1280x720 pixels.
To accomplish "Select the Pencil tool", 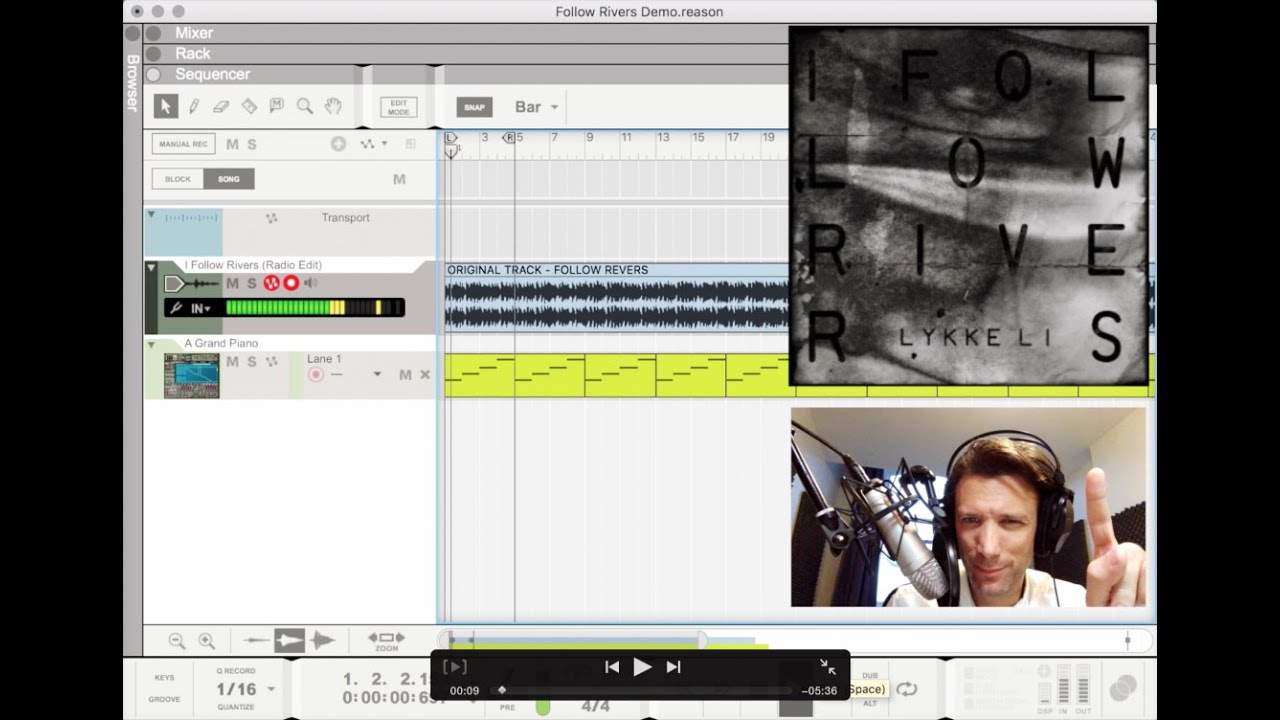I will click(x=194, y=106).
